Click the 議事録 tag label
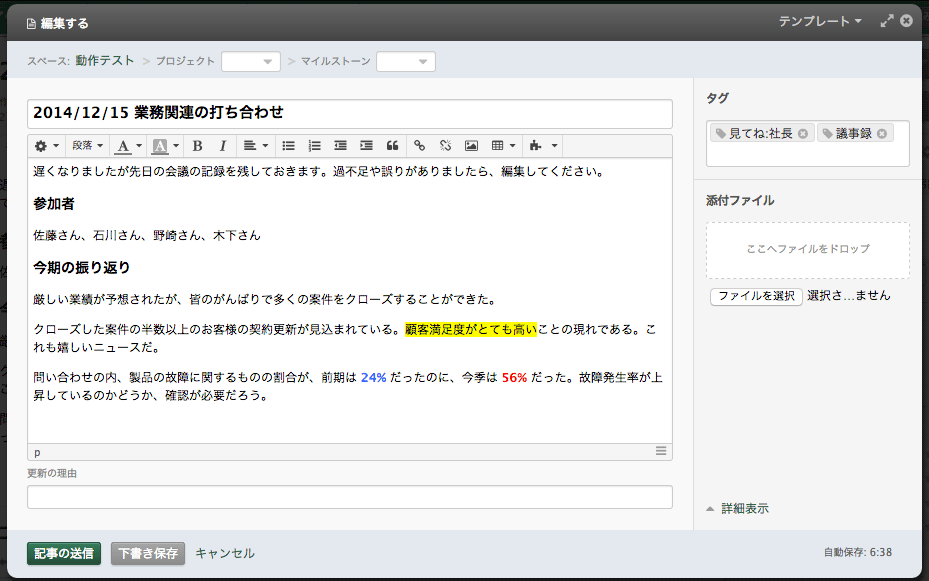929x581 pixels. pos(854,134)
